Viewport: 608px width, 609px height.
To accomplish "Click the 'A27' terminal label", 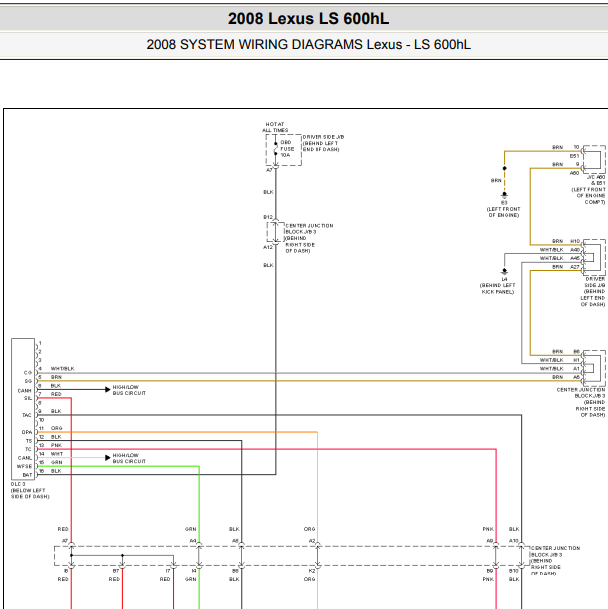I will pyautogui.click(x=575, y=267).
